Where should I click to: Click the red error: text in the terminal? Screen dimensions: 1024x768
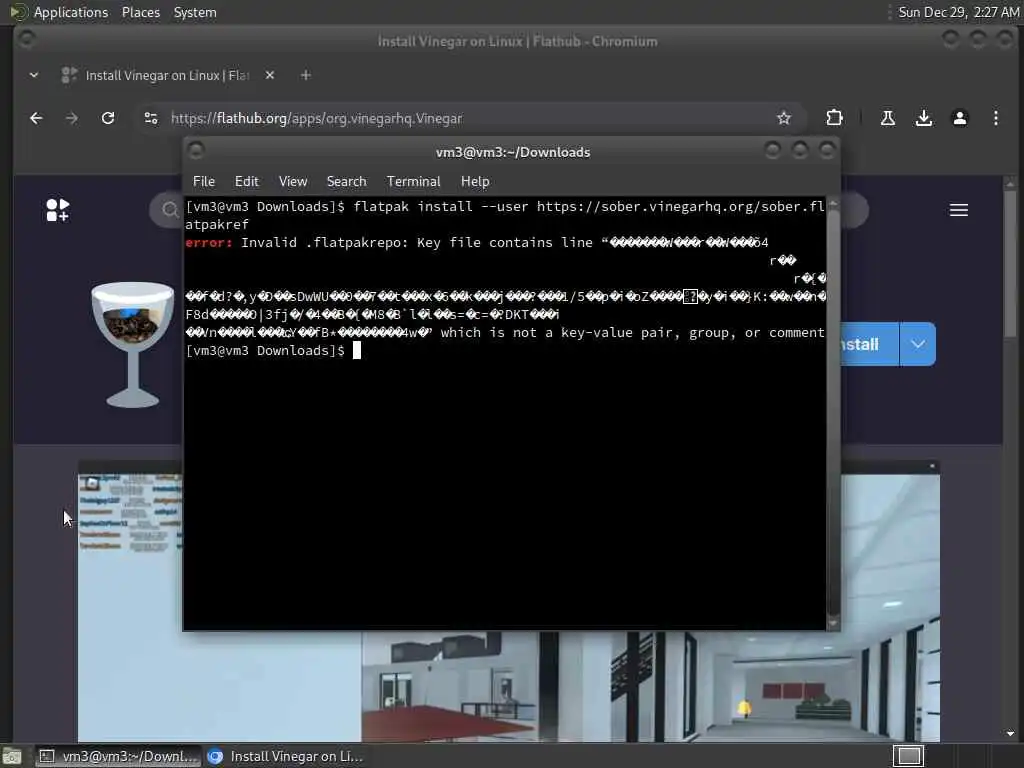pyautogui.click(x=208, y=243)
